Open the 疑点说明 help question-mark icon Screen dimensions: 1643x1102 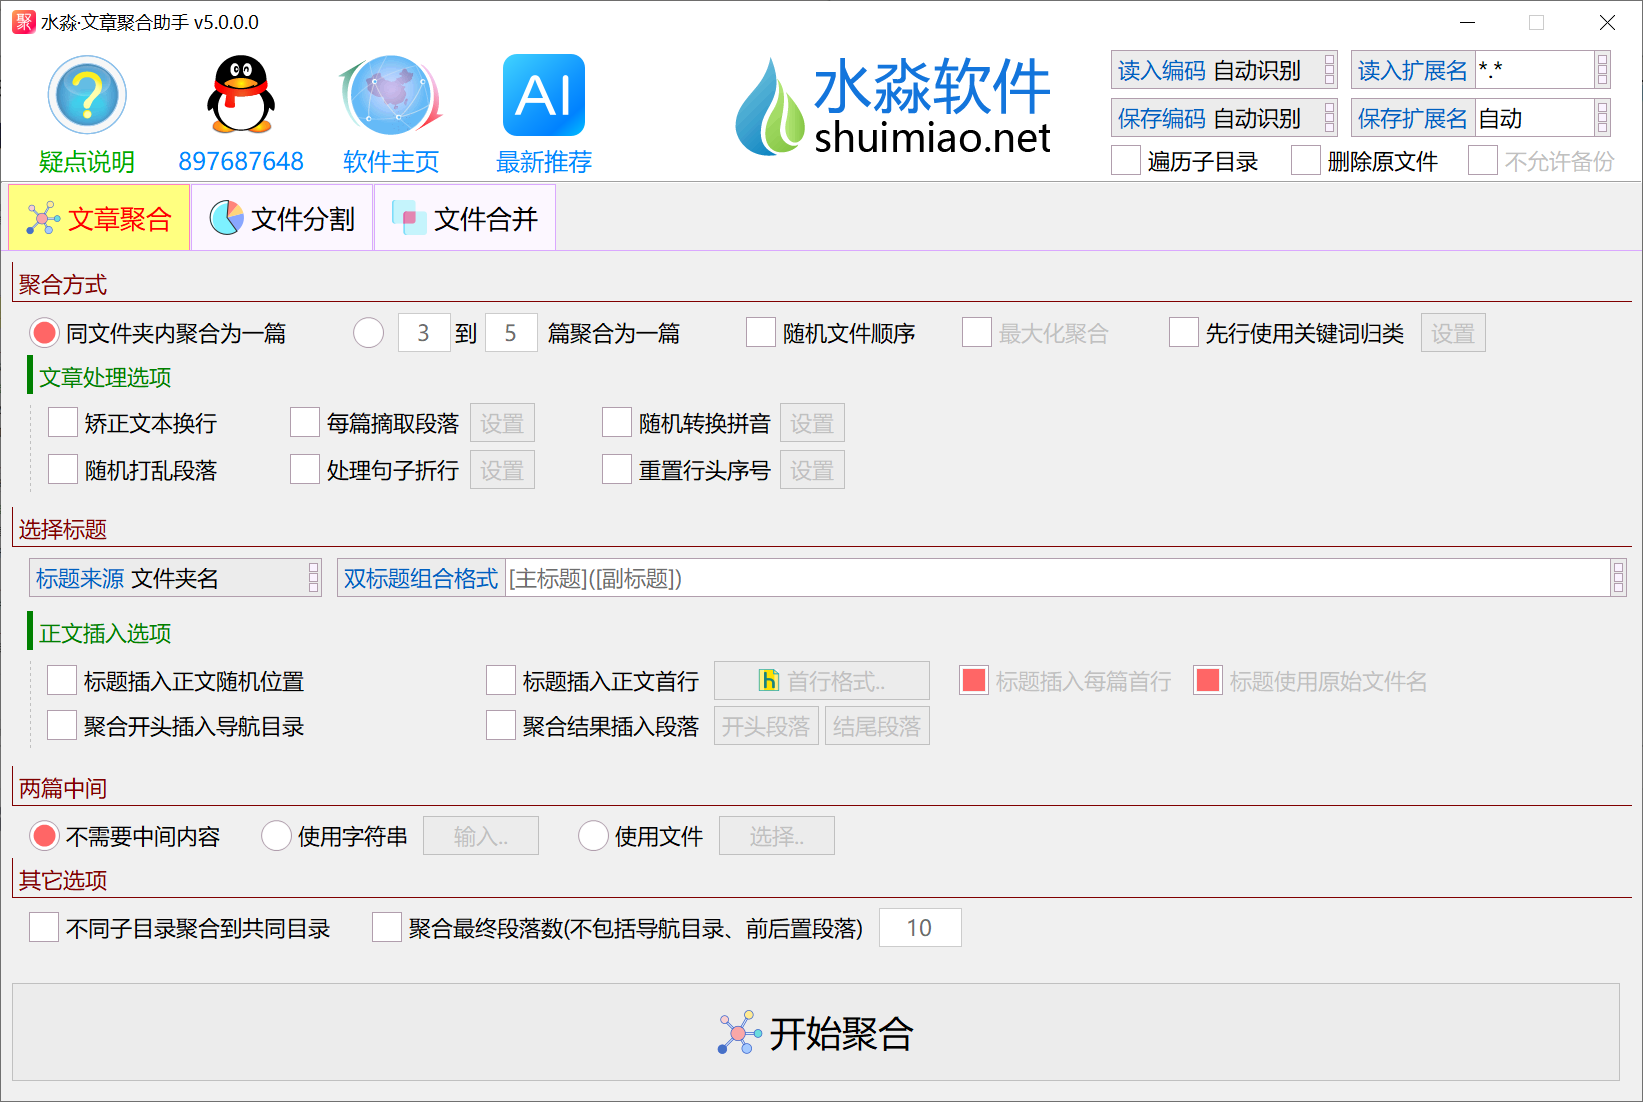tap(87, 95)
